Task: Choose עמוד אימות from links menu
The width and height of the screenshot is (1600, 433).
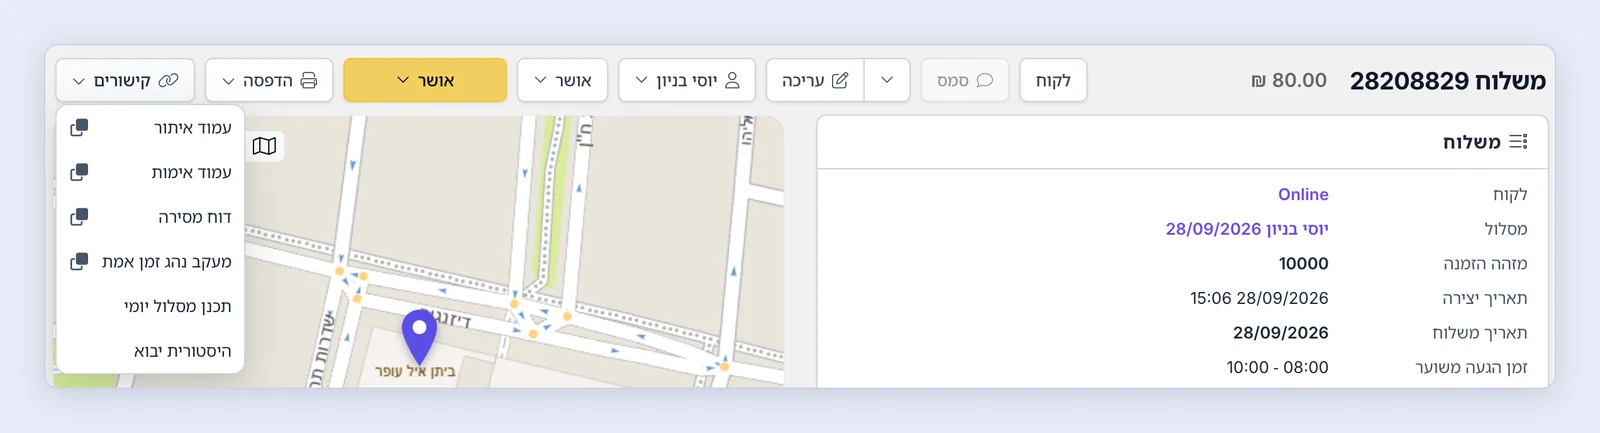Action: tap(151, 172)
